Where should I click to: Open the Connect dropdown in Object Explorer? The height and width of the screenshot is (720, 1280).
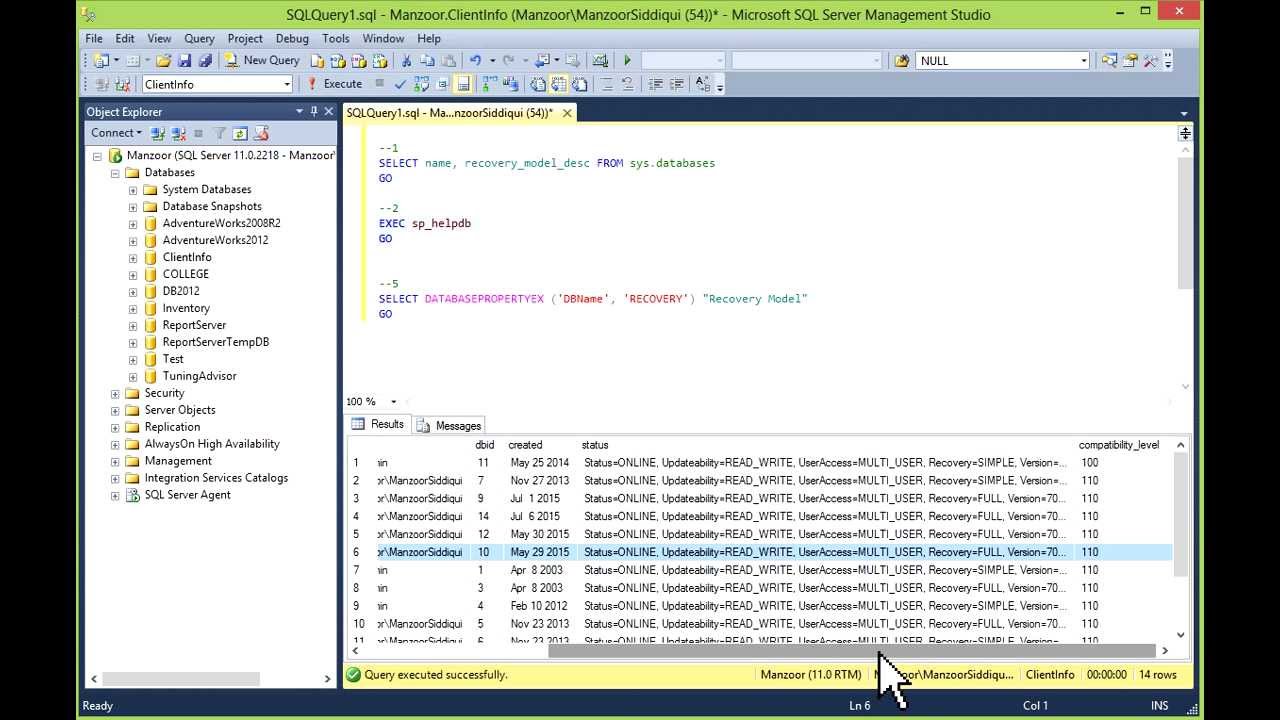click(116, 133)
